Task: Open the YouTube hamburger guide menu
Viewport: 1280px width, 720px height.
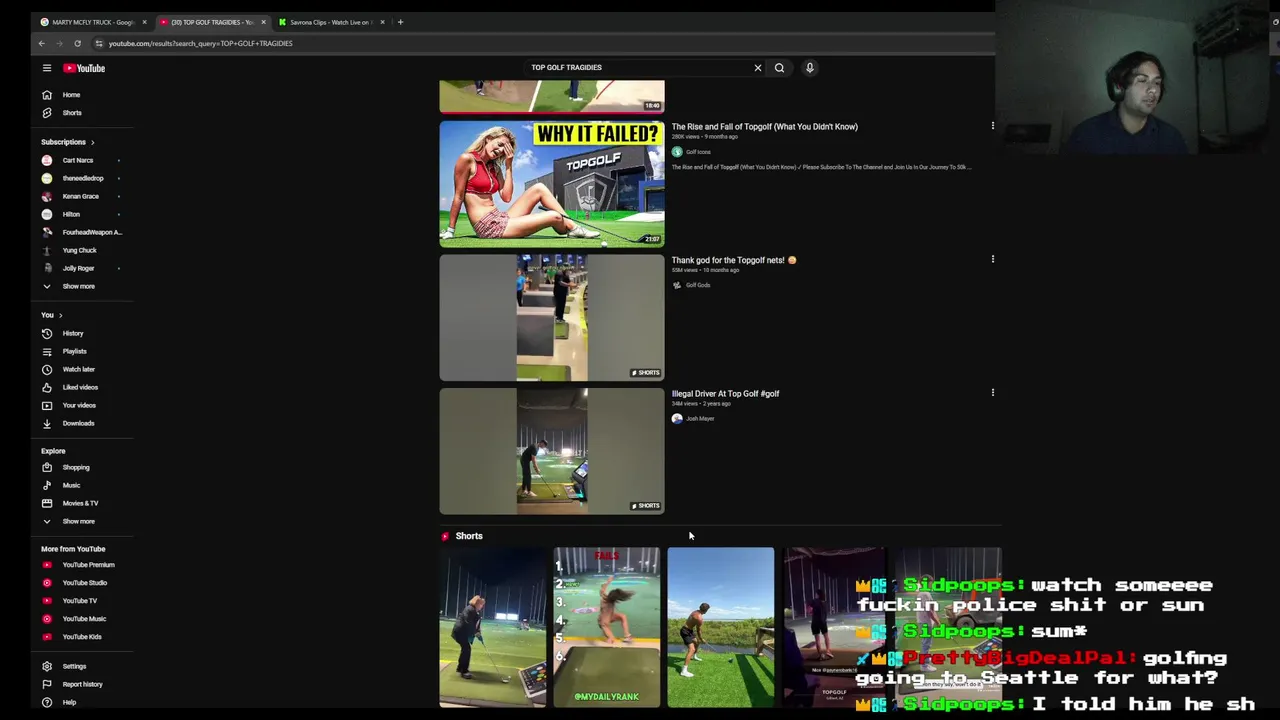Action: click(46, 68)
